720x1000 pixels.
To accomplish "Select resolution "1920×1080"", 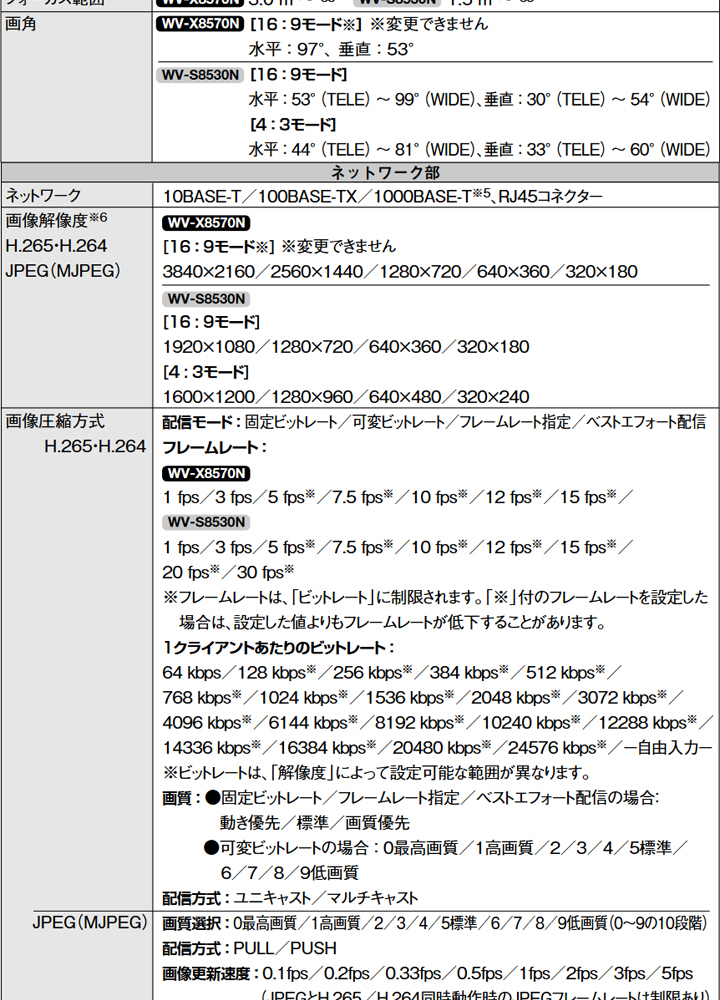I will pos(209,347).
